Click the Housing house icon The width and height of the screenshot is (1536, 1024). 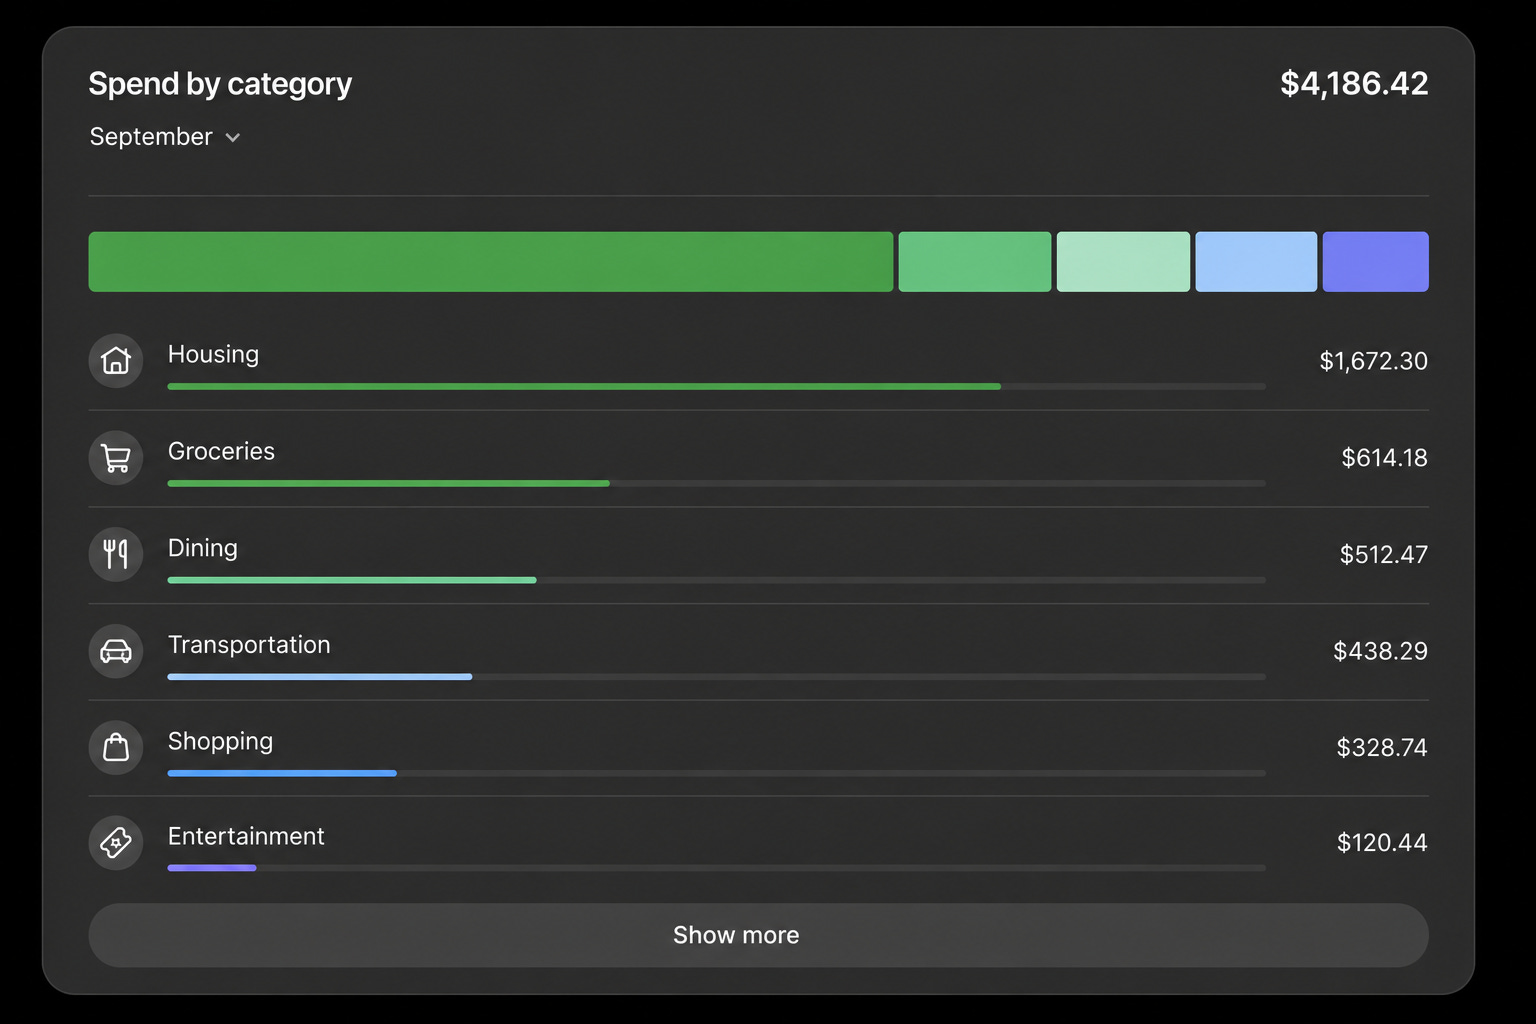point(116,360)
